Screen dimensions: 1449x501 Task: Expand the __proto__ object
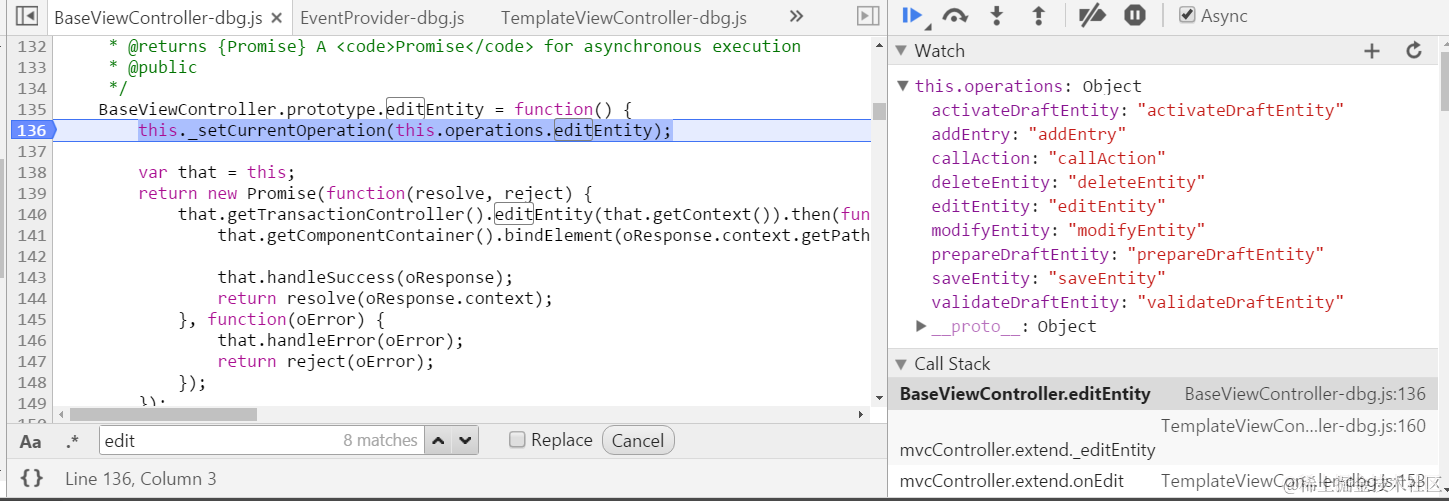921,326
